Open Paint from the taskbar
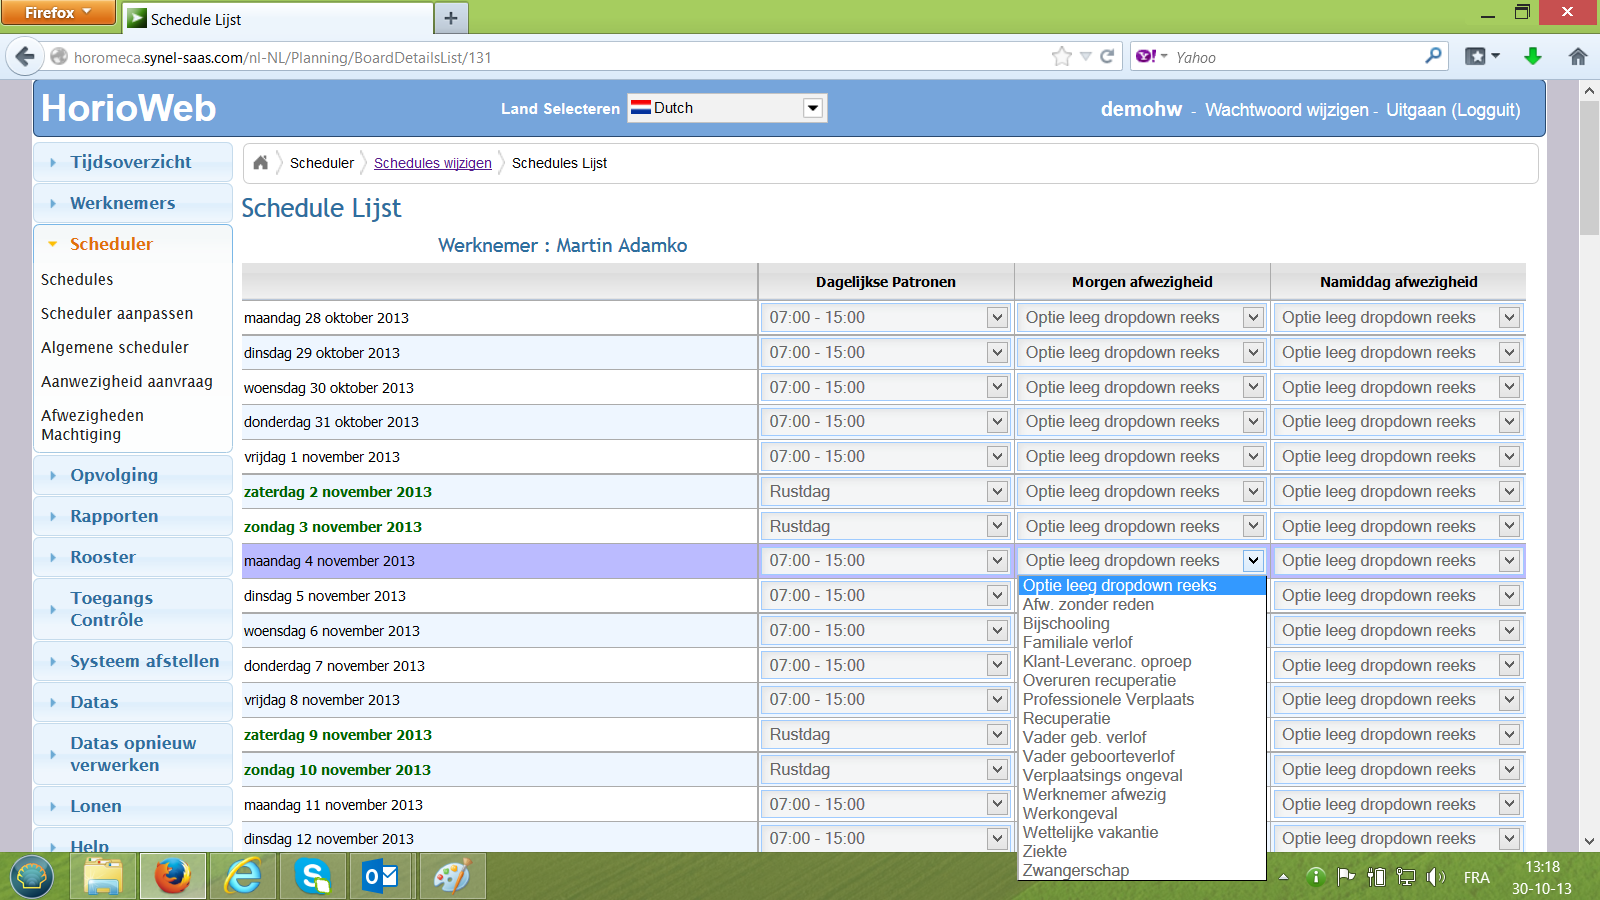Viewport: 1600px width, 900px height. pyautogui.click(x=451, y=877)
